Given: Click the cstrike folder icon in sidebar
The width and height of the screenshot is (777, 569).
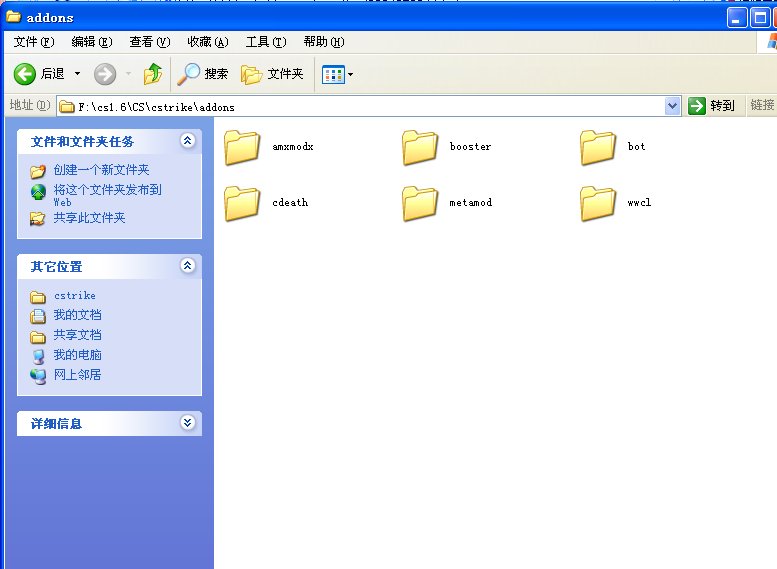Looking at the screenshot, I should (38, 297).
